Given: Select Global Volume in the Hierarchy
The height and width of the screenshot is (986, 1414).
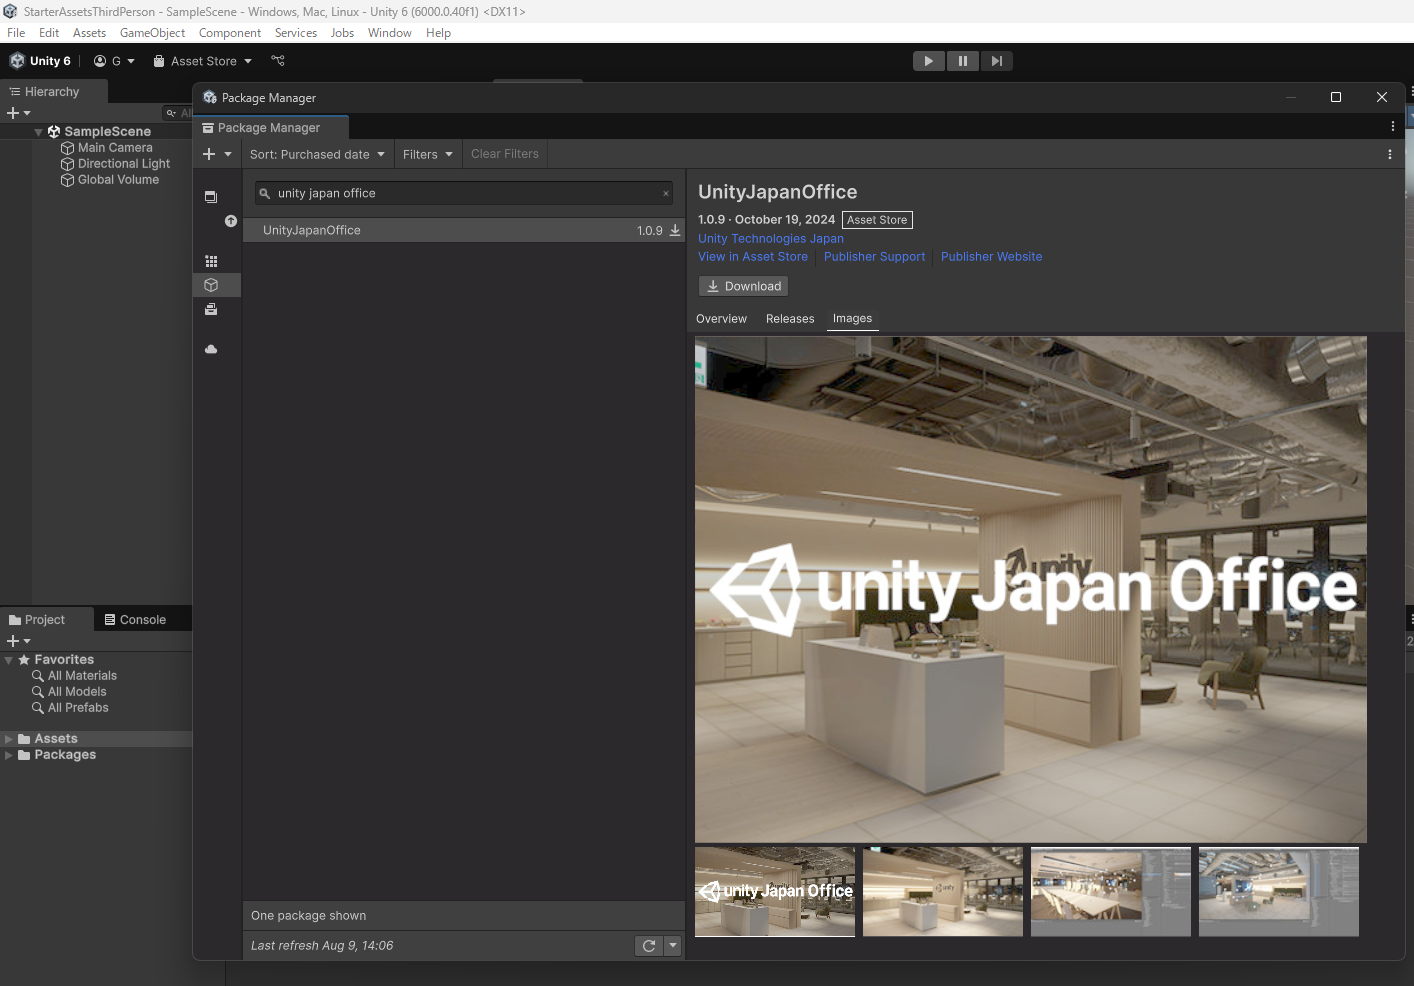Looking at the screenshot, I should point(118,180).
